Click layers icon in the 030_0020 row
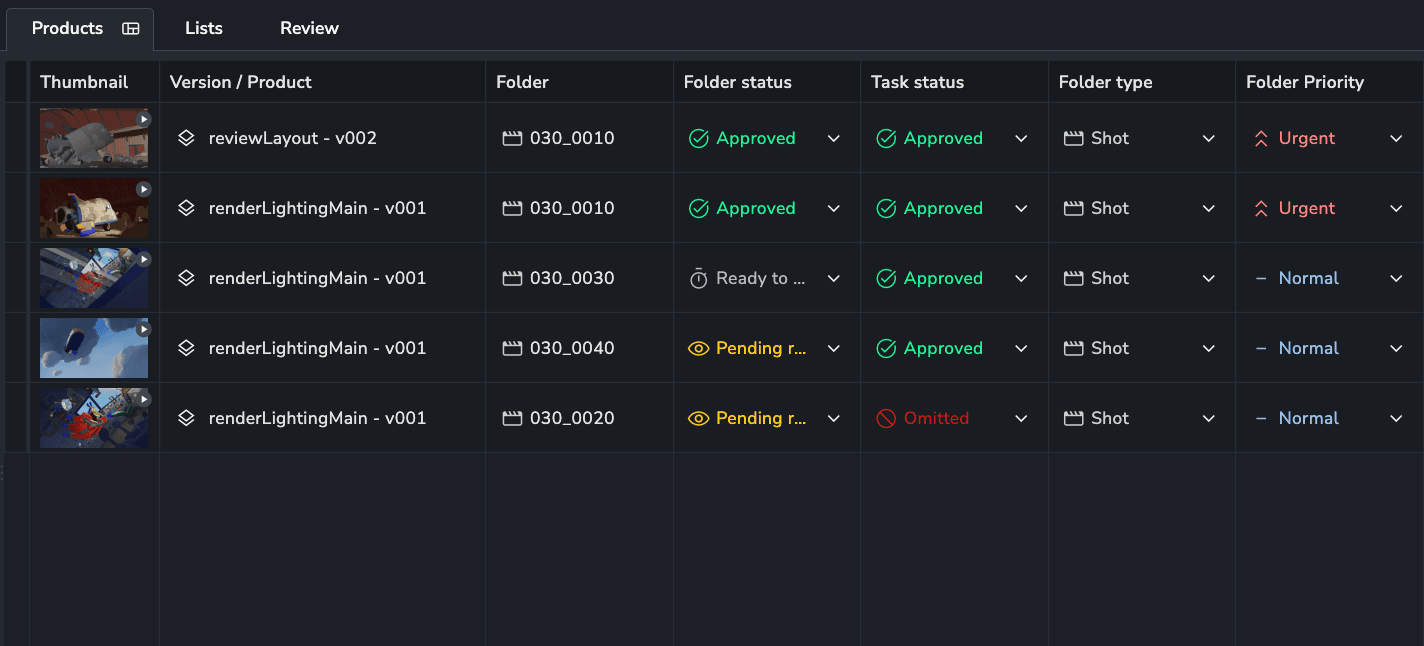The width and height of the screenshot is (1424, 646). (x=186, y=418)
